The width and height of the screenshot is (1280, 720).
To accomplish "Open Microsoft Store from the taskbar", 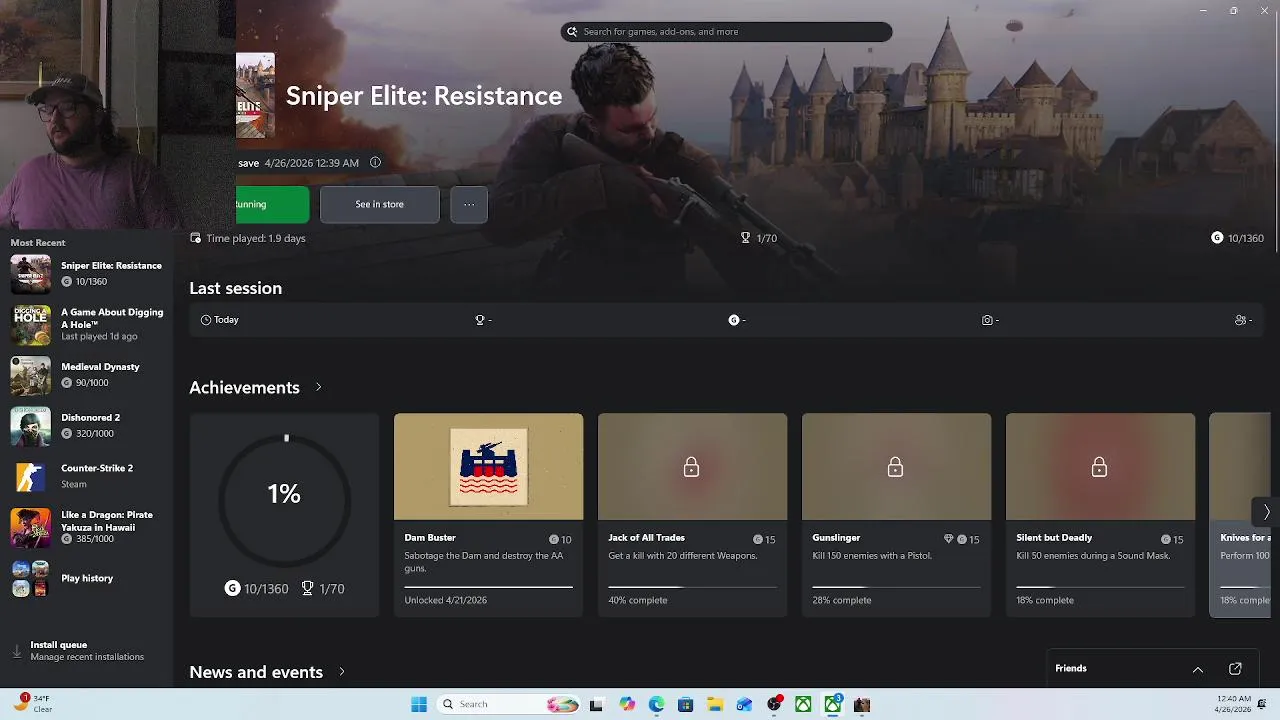I will [x=685, y=705].
